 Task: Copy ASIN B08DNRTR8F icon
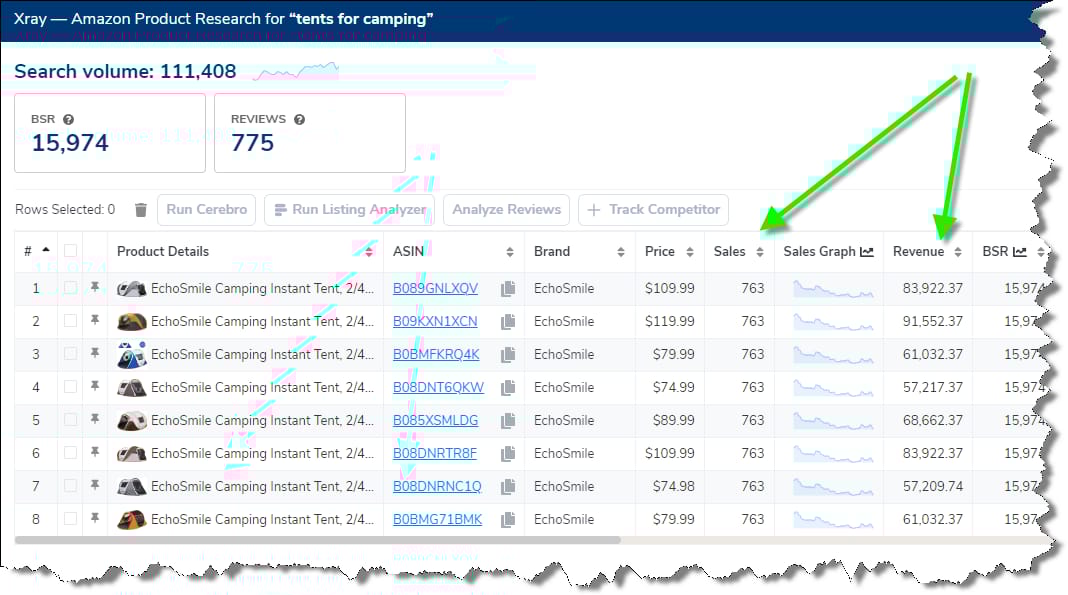click(507, 453)
